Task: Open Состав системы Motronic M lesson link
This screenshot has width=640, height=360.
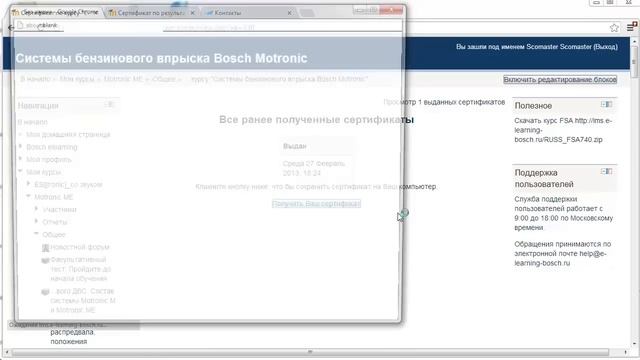Action: (x=83, y=301)
